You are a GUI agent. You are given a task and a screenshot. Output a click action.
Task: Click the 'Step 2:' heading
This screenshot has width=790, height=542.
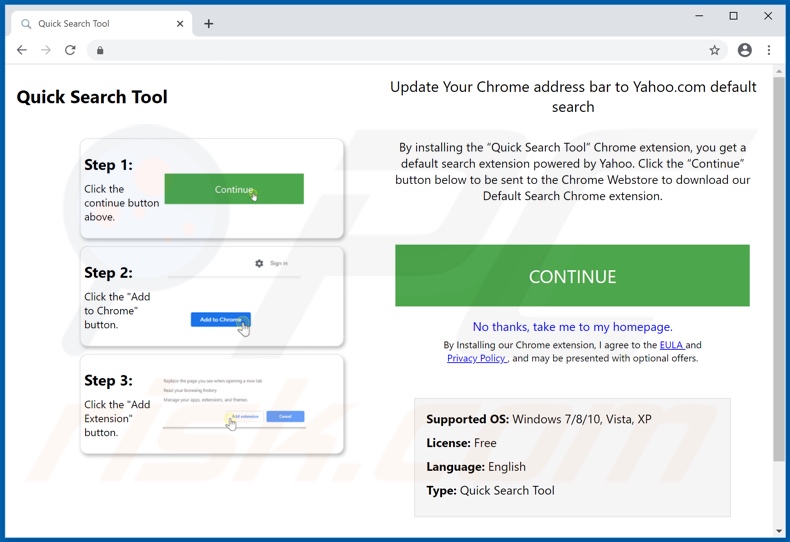pos(108,273)
